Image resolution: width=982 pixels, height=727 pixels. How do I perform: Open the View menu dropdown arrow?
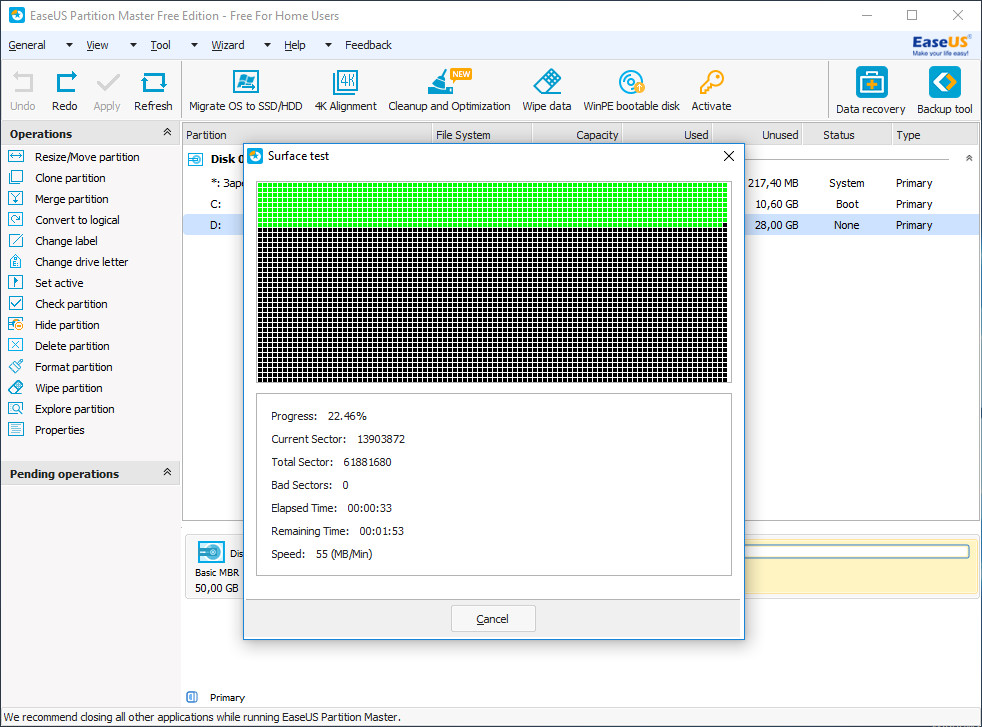[133, 45]
